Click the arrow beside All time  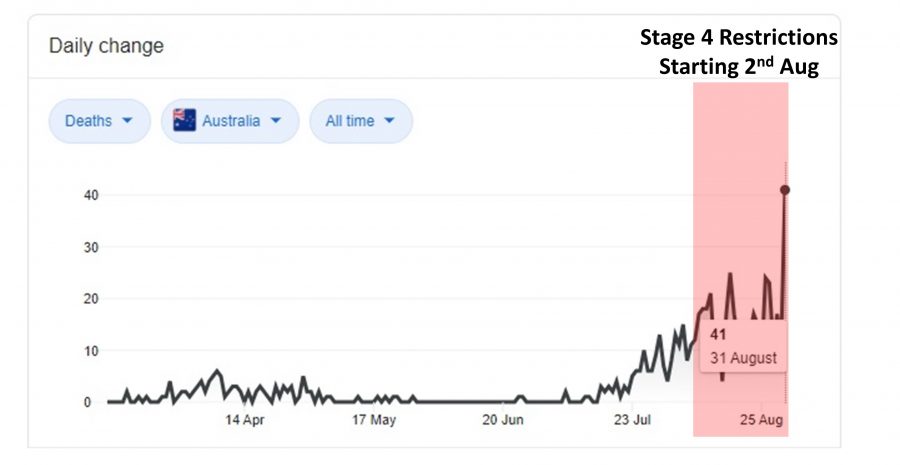pos(389,121)
